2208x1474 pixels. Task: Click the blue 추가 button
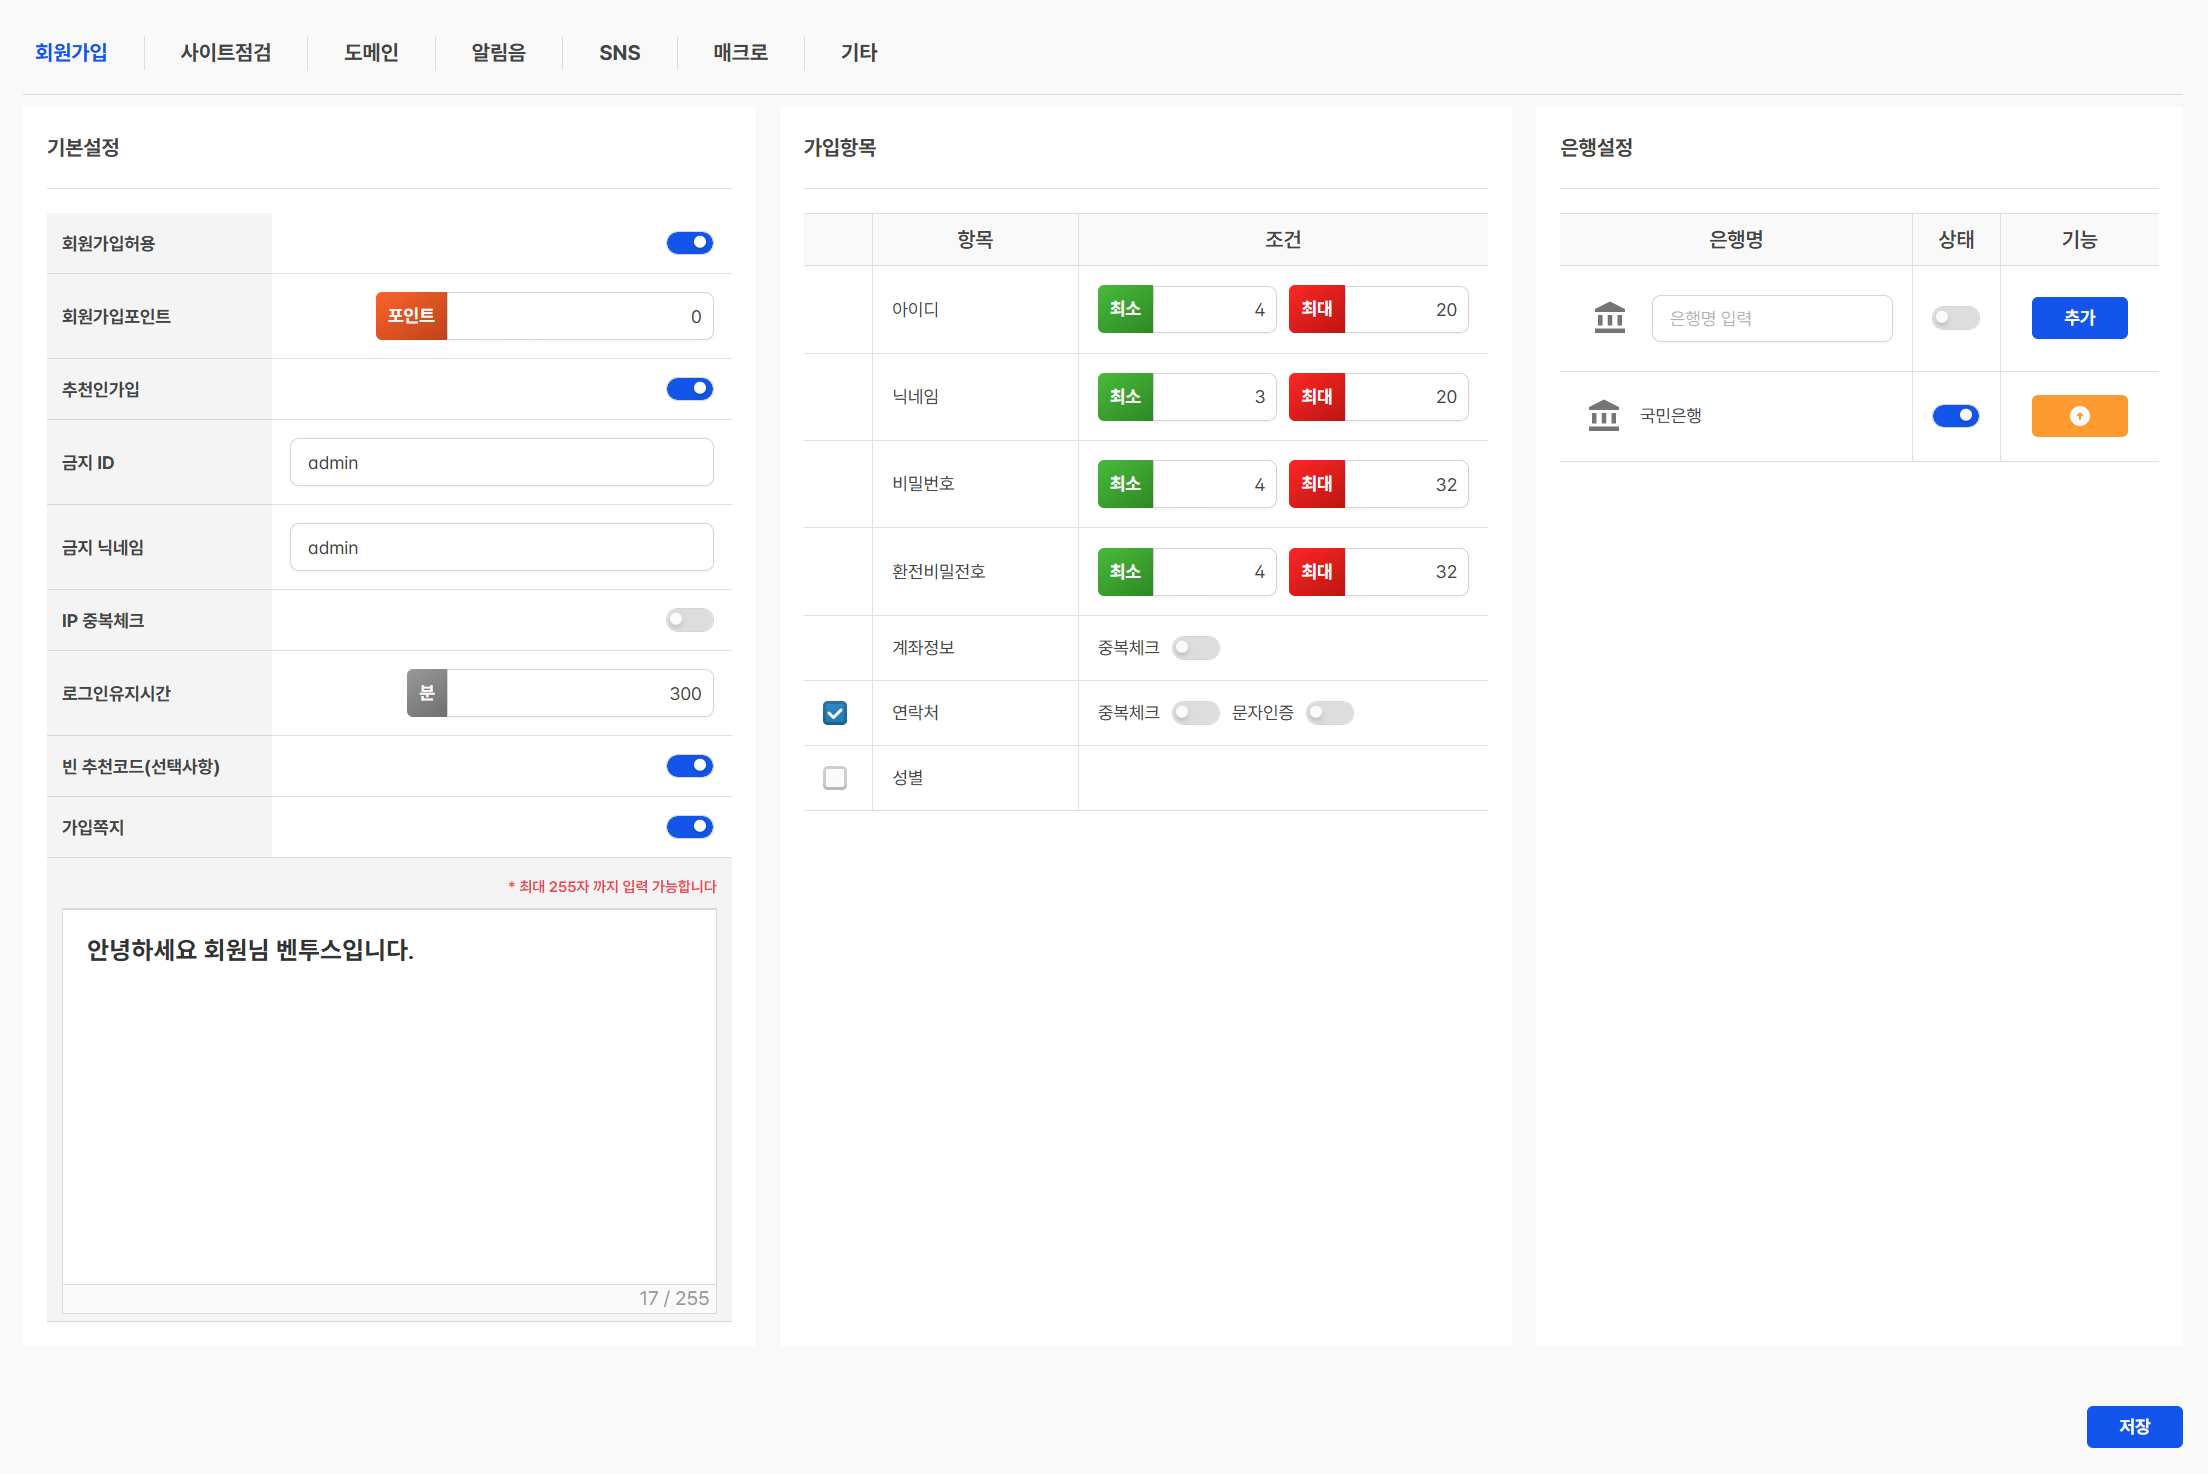click(x=2078, y=318)
